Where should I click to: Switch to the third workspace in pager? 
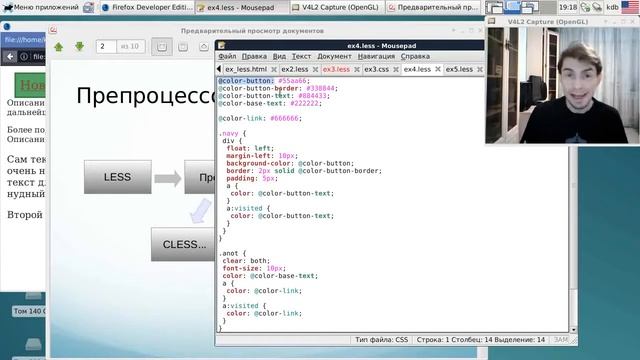click(530, 7)
